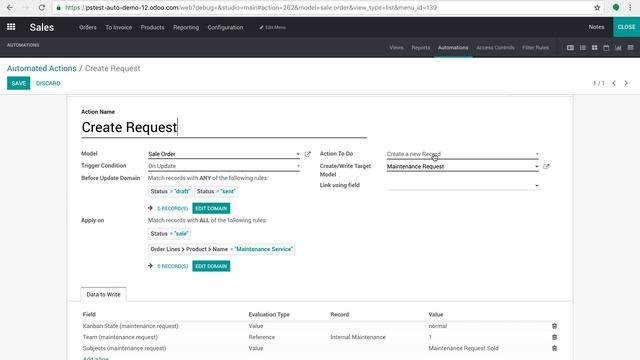The image size is (640, 360).
Task: Switch to the list view icon
Action: pyautogui.click(x=582, y=48)
